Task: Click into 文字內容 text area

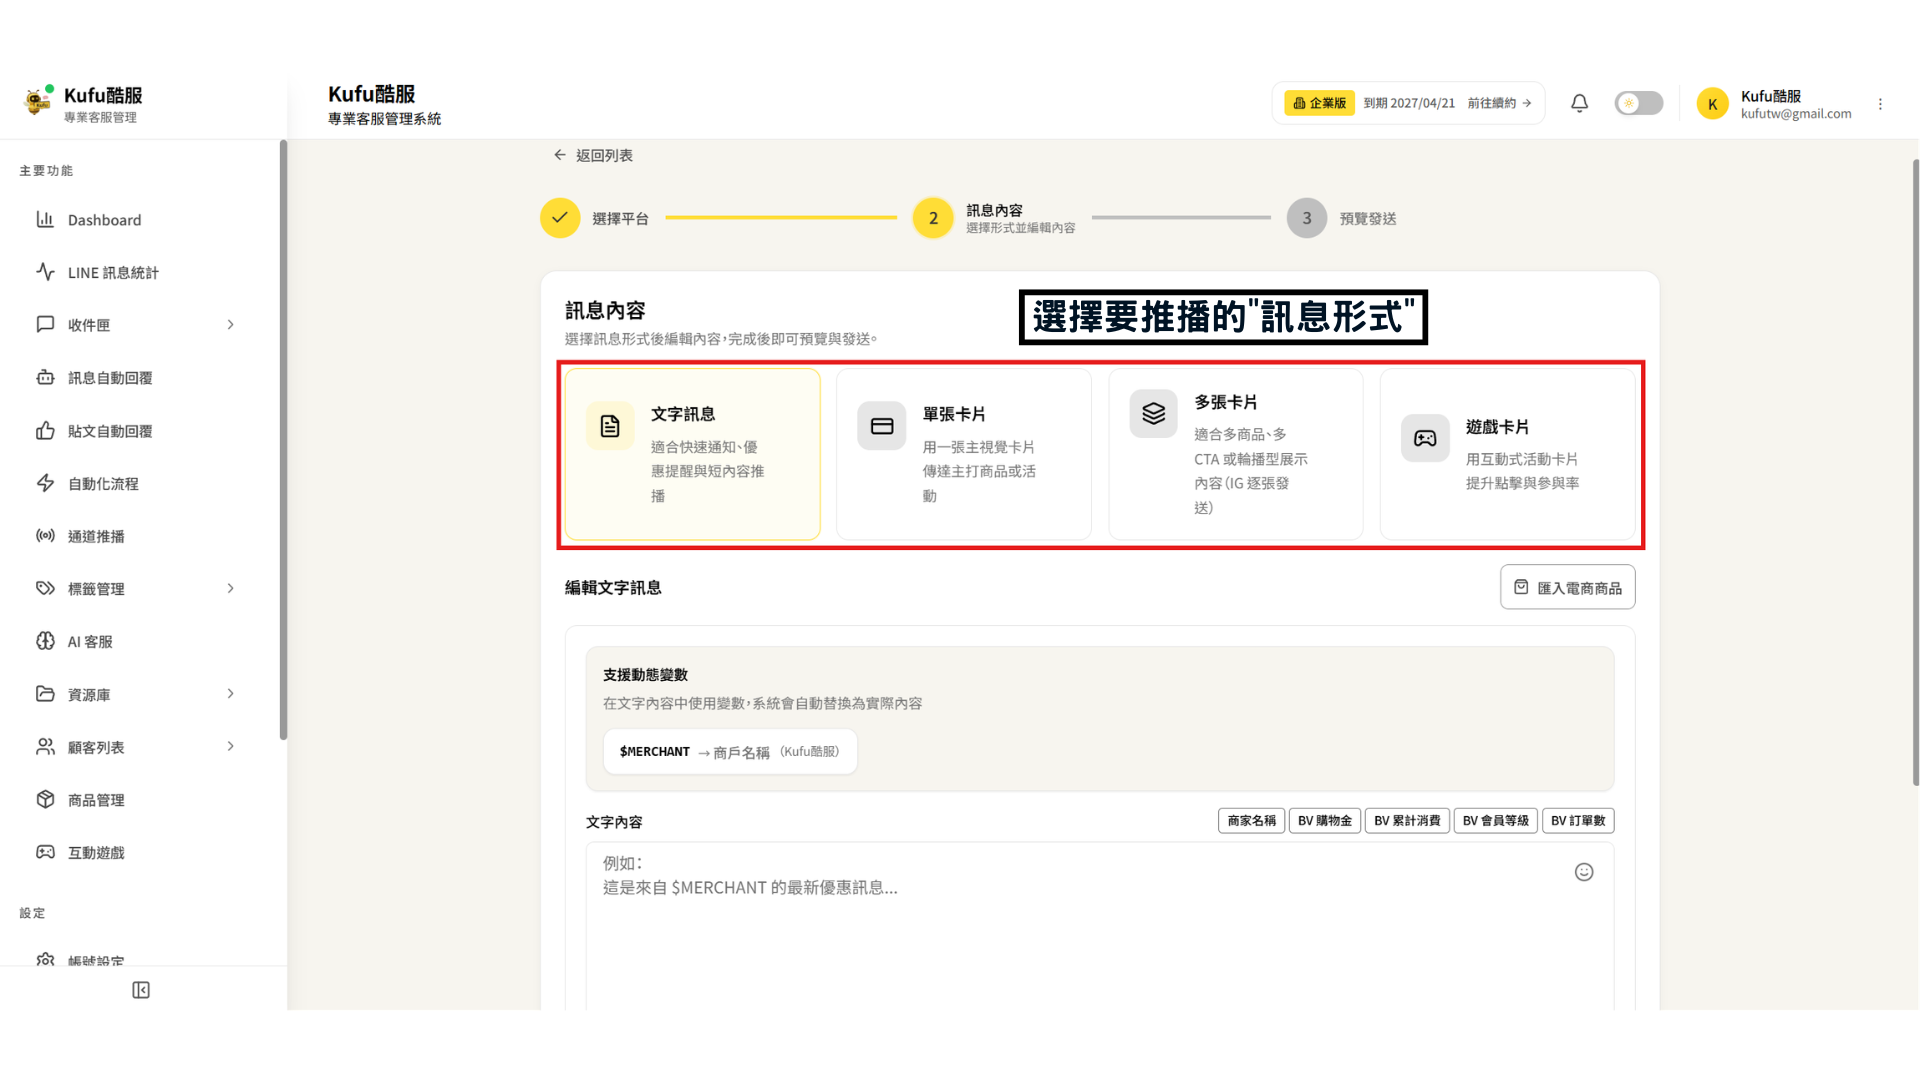Action: pyautogui.click(x=1099, y=925)
